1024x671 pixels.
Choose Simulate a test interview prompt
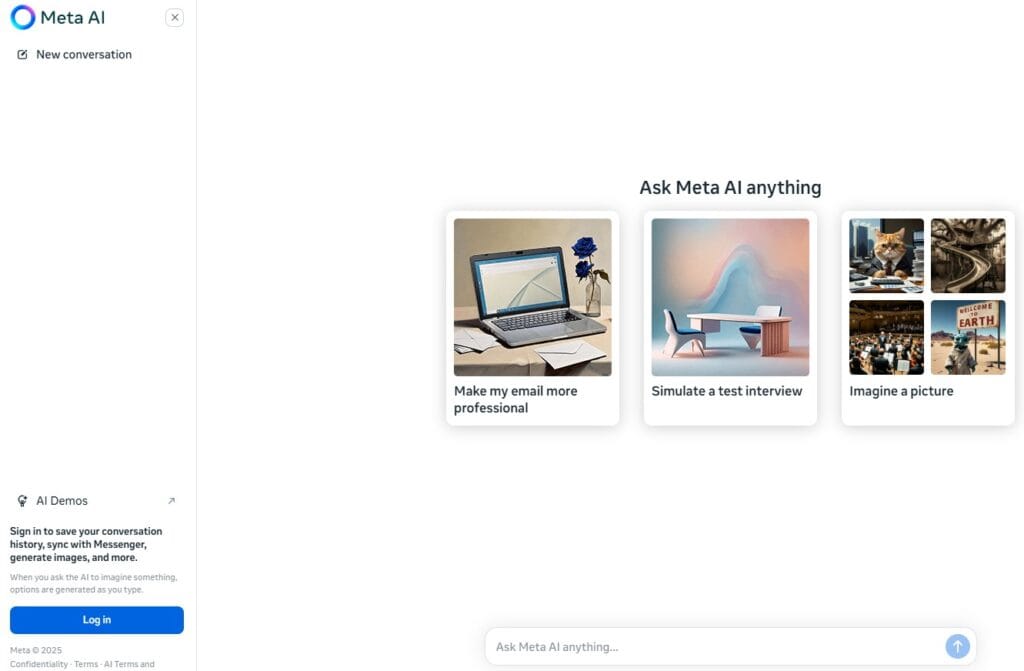point(727,391)
